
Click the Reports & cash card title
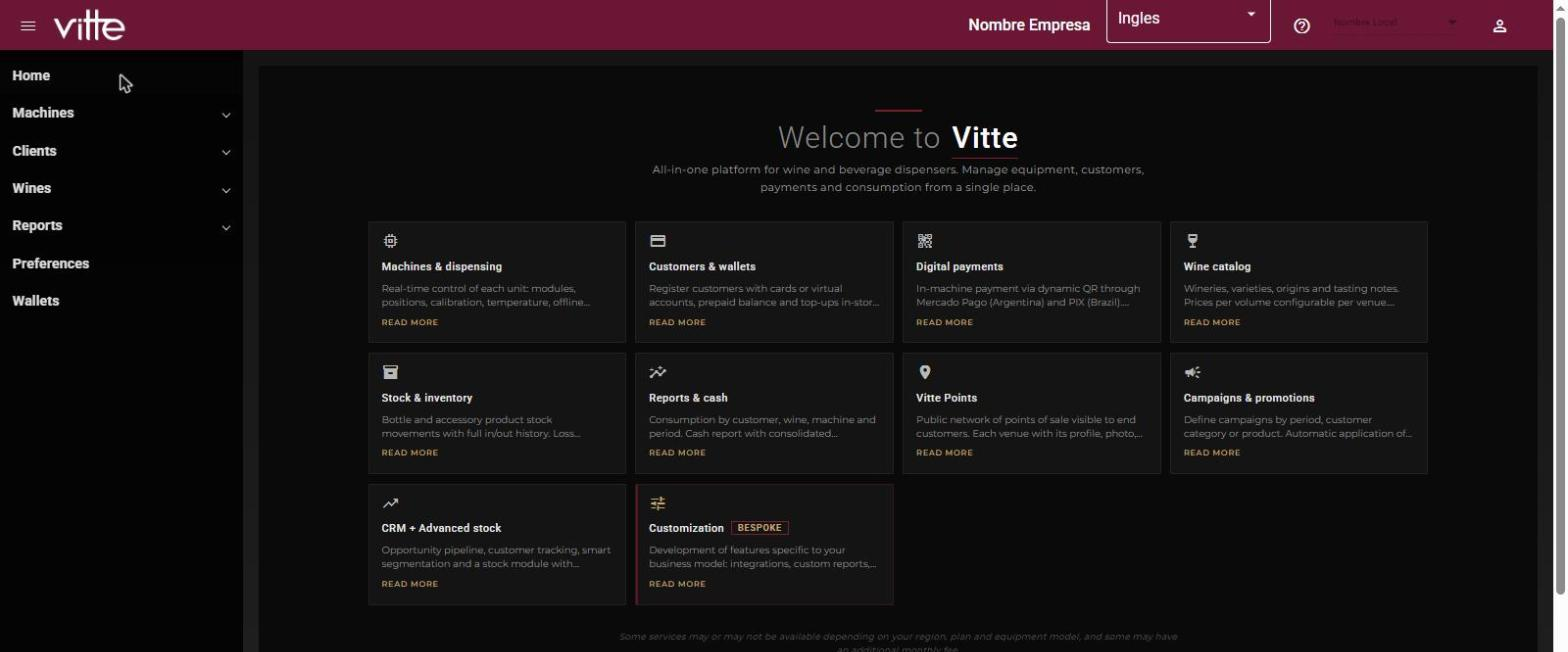pyautogui.click(x=688, y=398)
